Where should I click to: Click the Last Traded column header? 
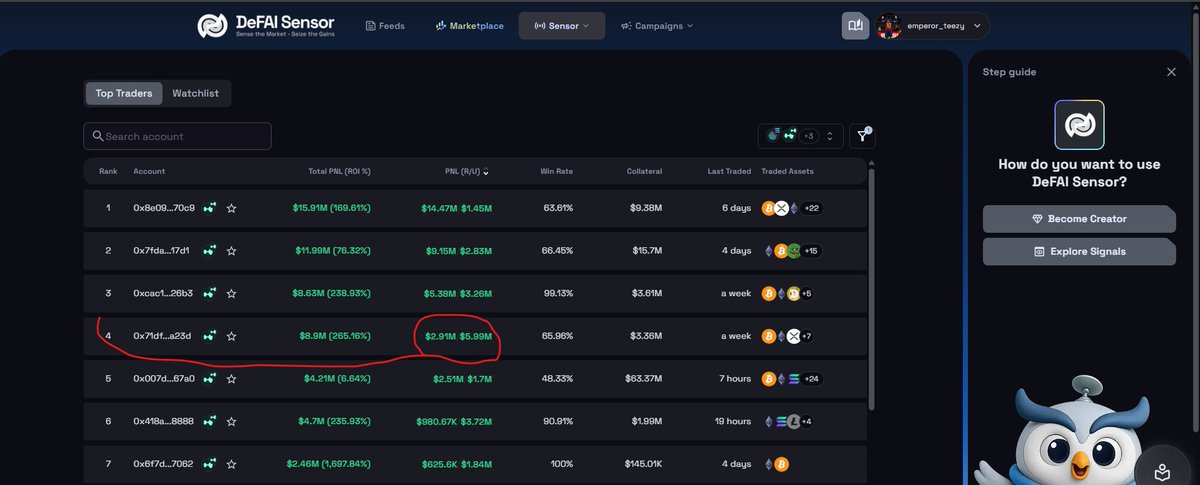click(x=729, y=171)
